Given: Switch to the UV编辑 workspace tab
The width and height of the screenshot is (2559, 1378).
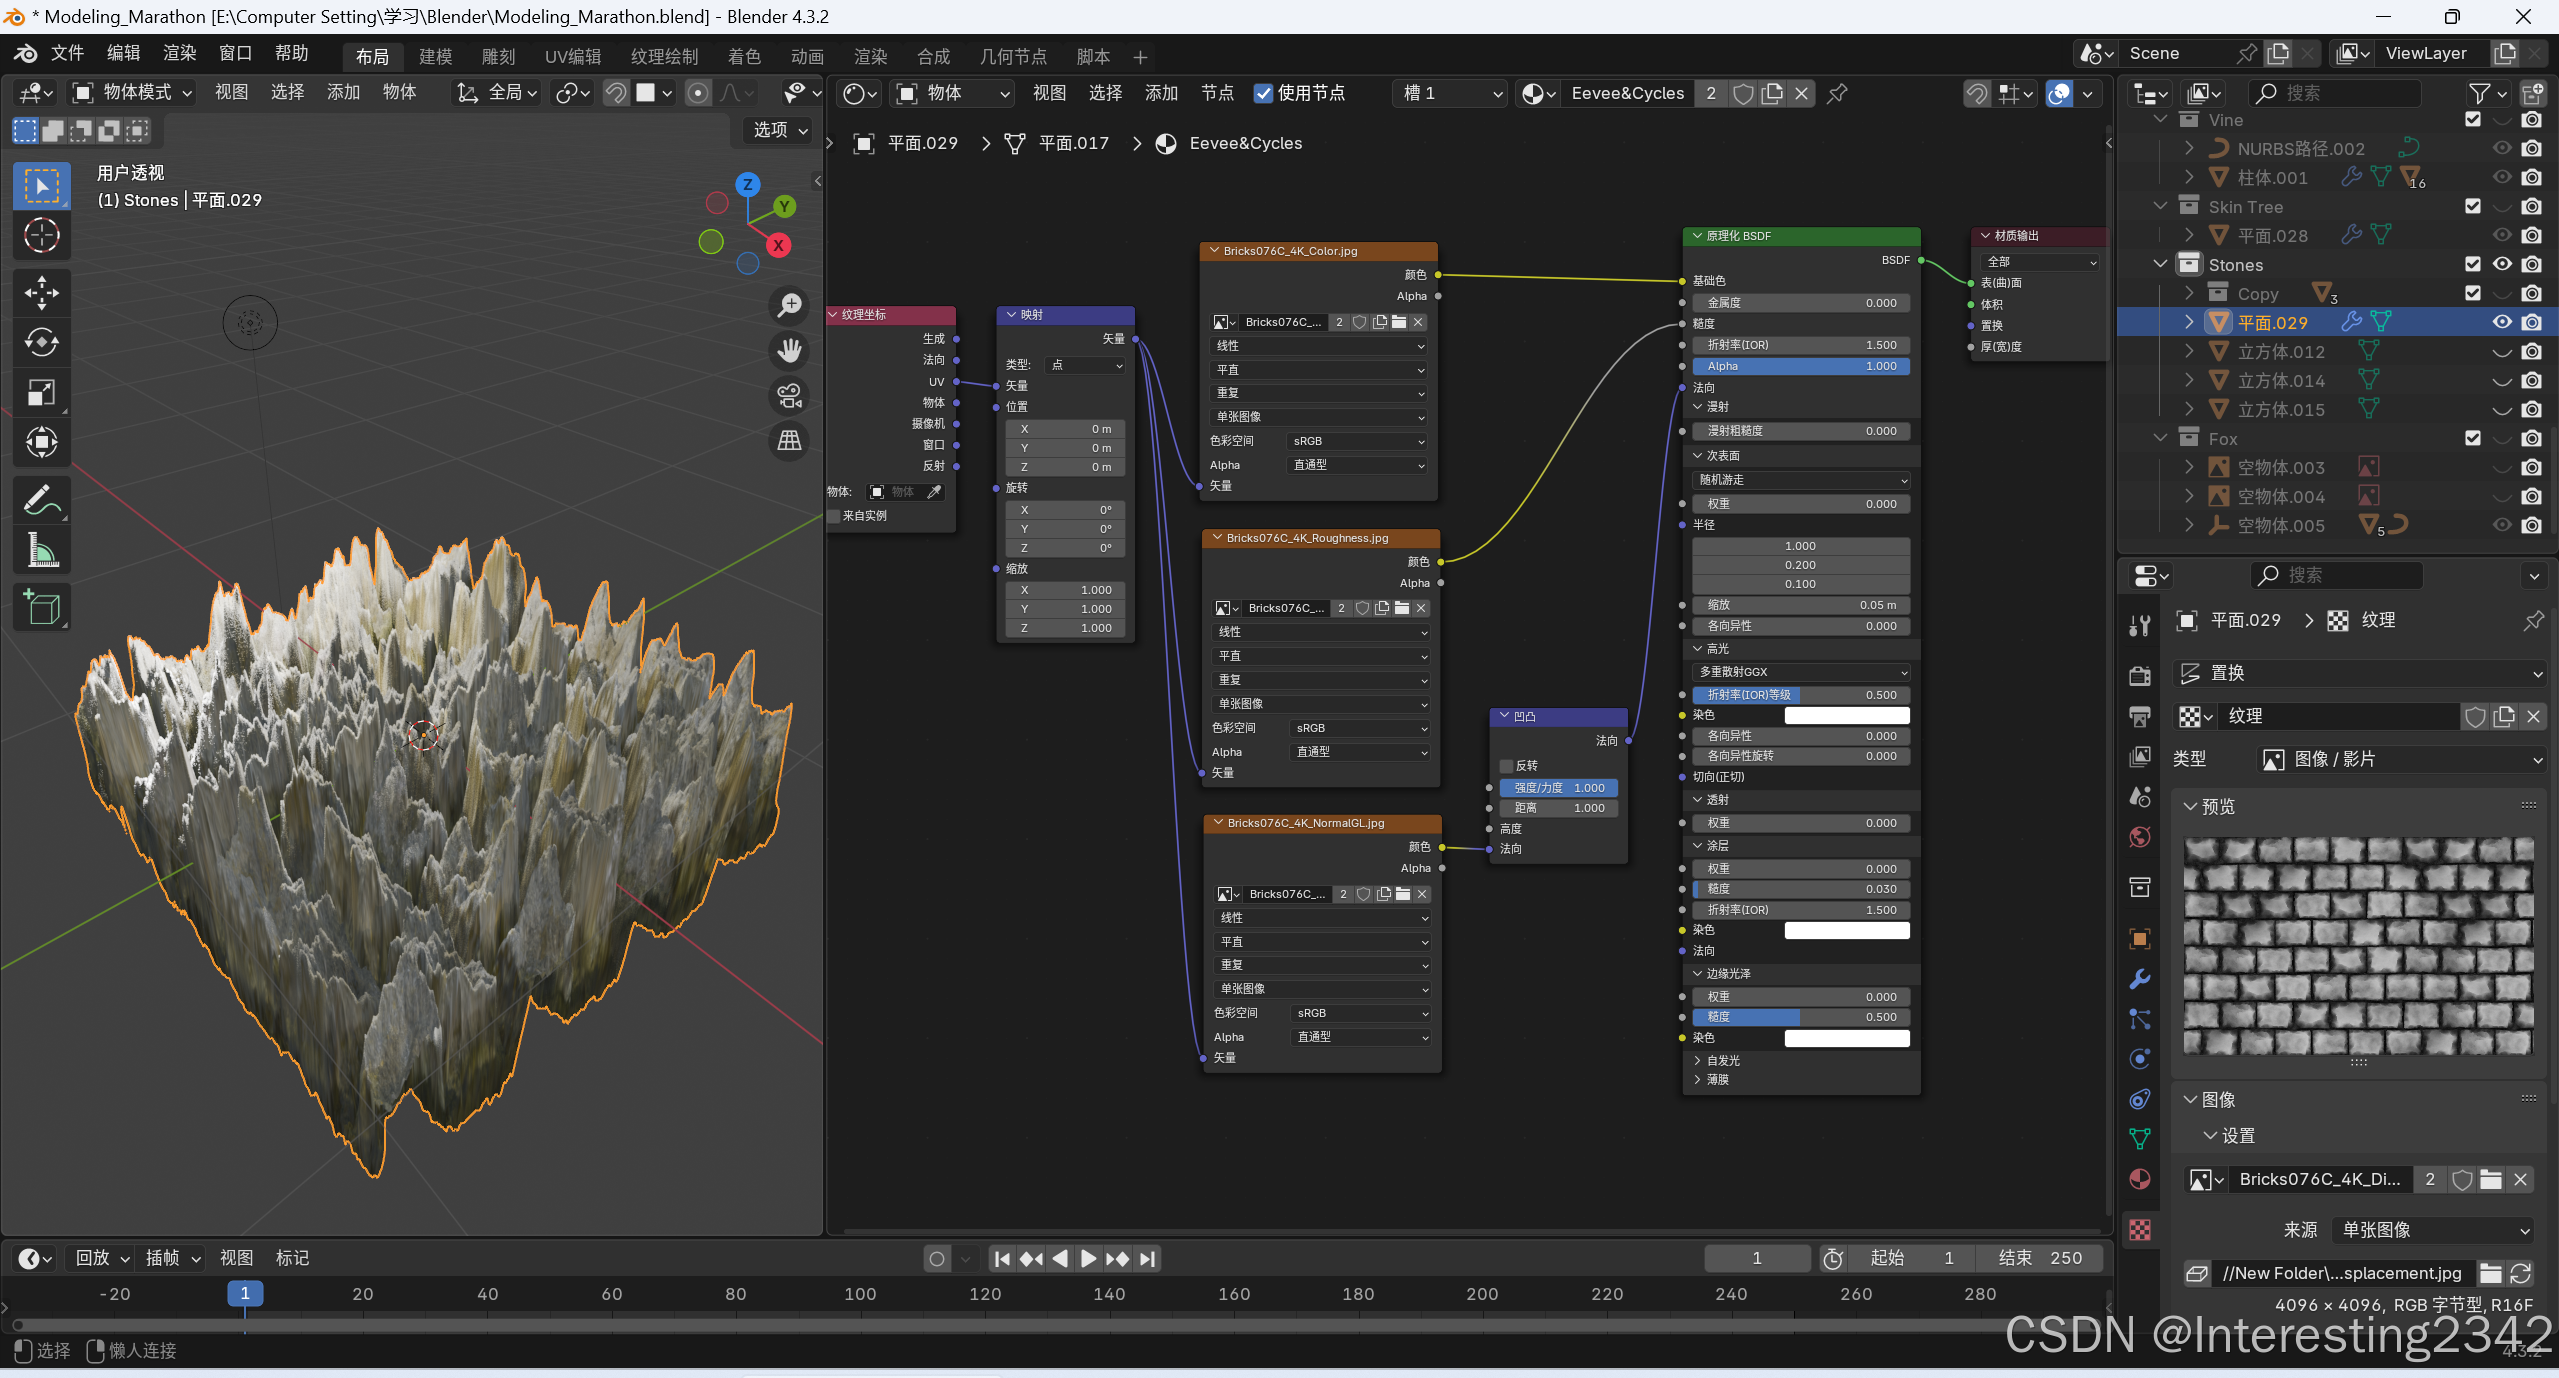Looking at the screenshot, I should (x=573, y=57).
